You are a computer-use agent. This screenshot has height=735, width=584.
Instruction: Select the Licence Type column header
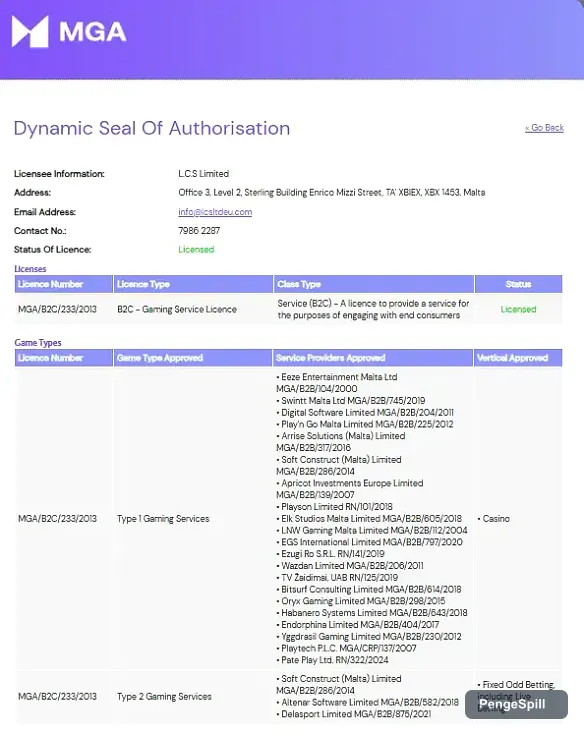click(x=193, y=284)
